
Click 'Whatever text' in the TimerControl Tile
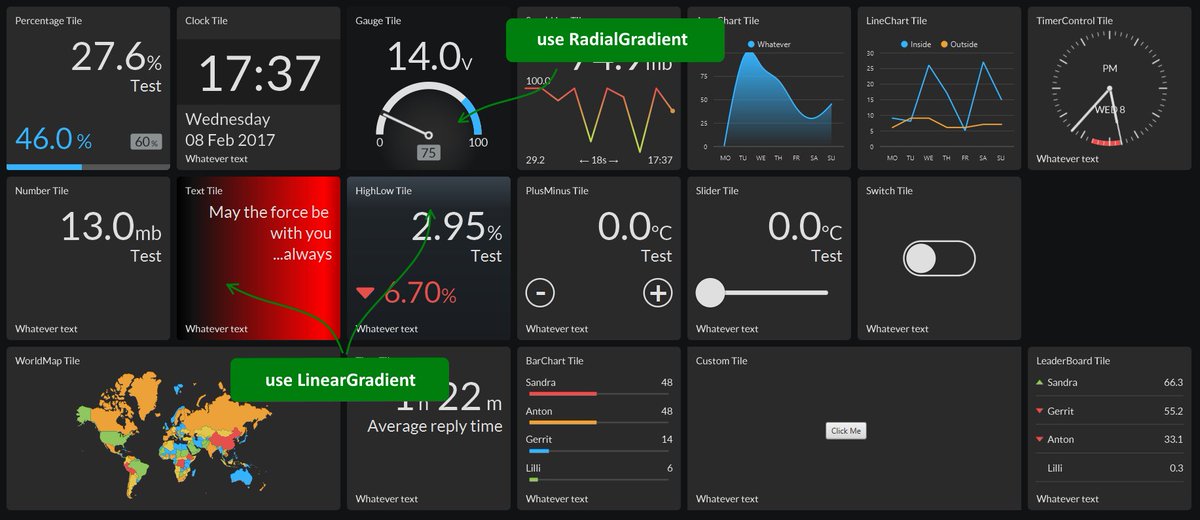(x=1068, y=159)
